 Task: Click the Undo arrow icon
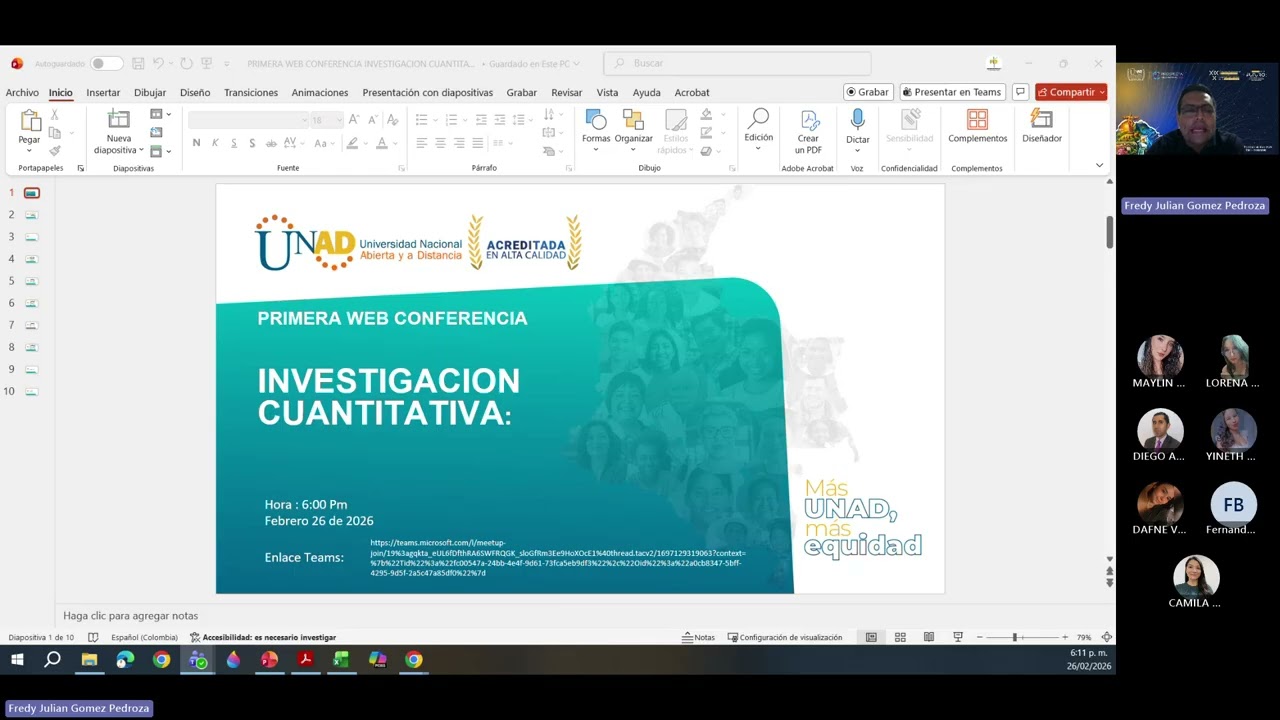click(158, 63)
